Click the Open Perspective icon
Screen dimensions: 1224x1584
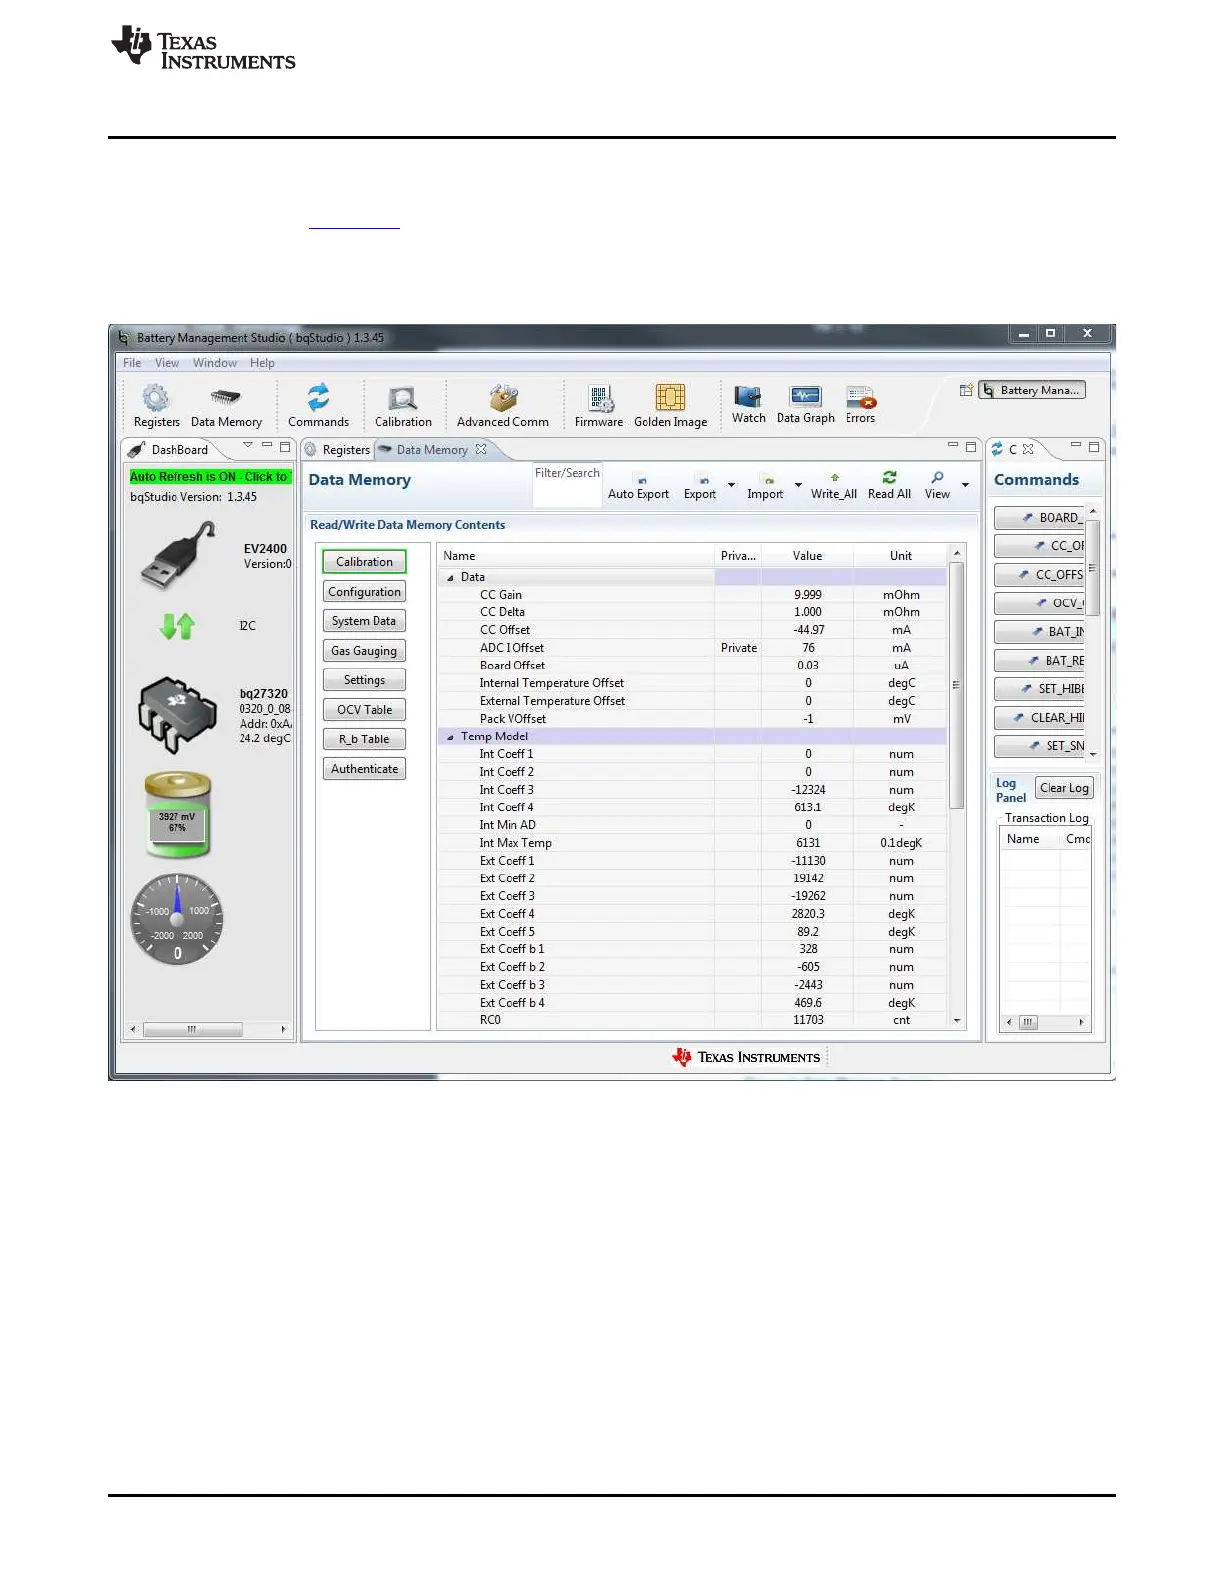click(x=966, y=390)
